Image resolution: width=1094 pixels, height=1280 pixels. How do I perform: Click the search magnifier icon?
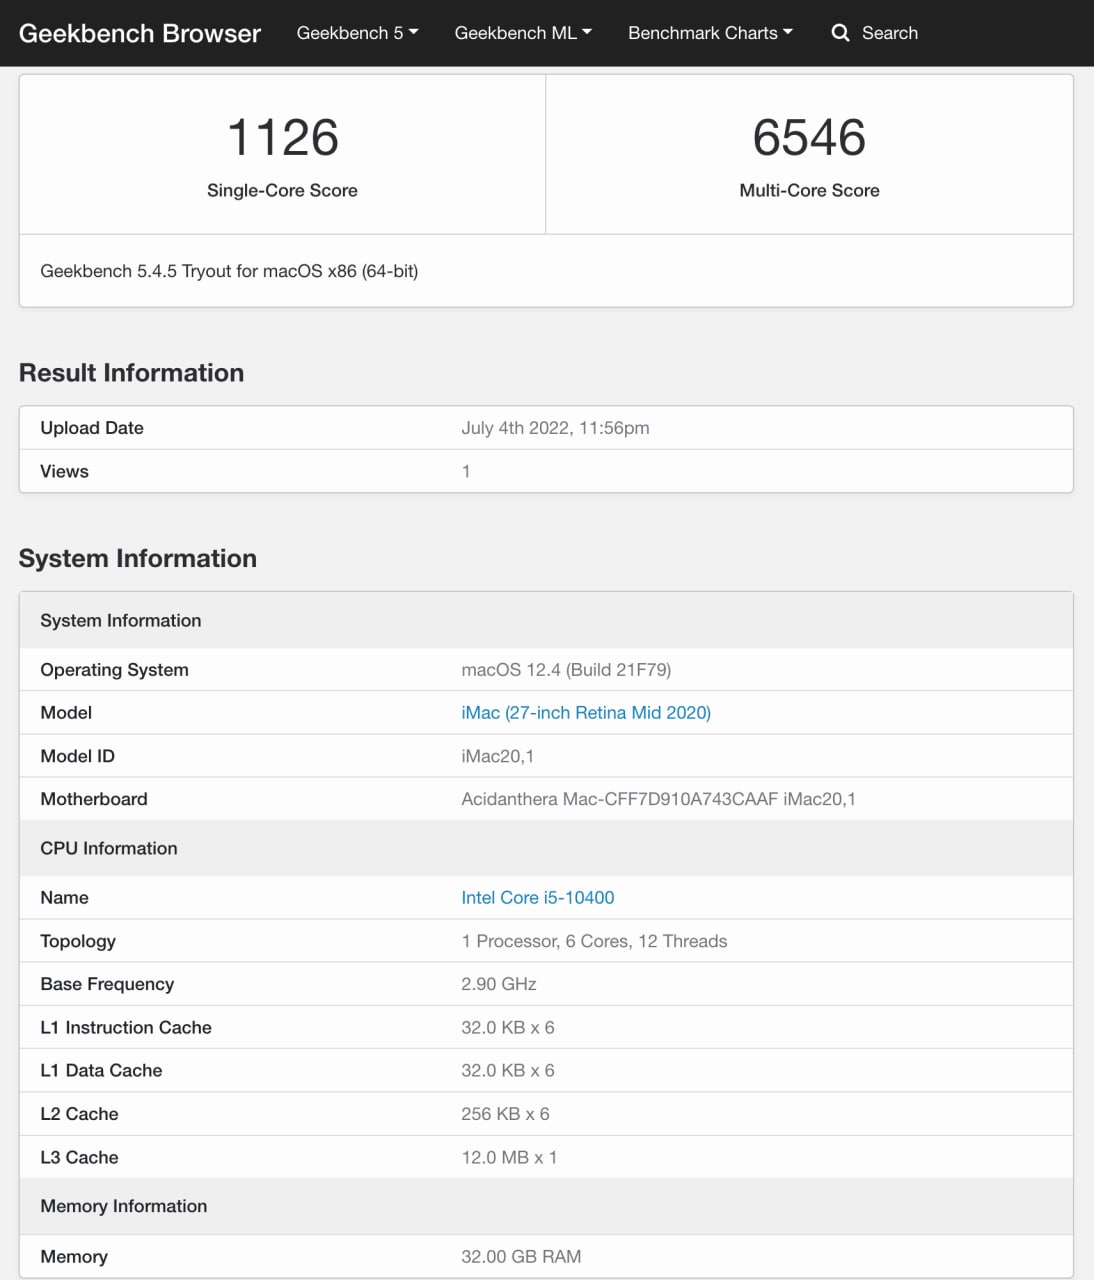(x=840, y=33)
